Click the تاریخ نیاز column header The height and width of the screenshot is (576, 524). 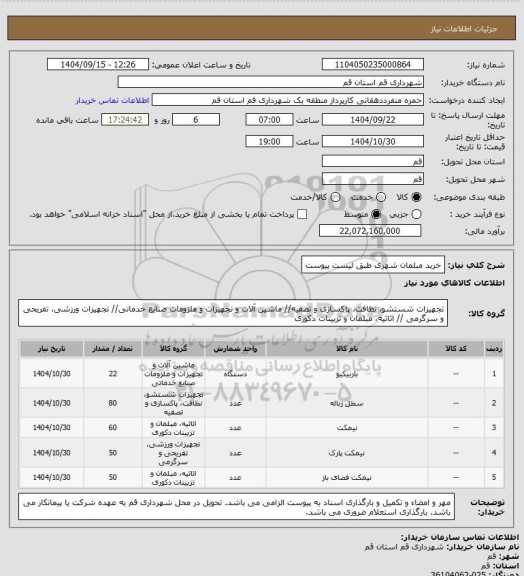pos(51,349)
